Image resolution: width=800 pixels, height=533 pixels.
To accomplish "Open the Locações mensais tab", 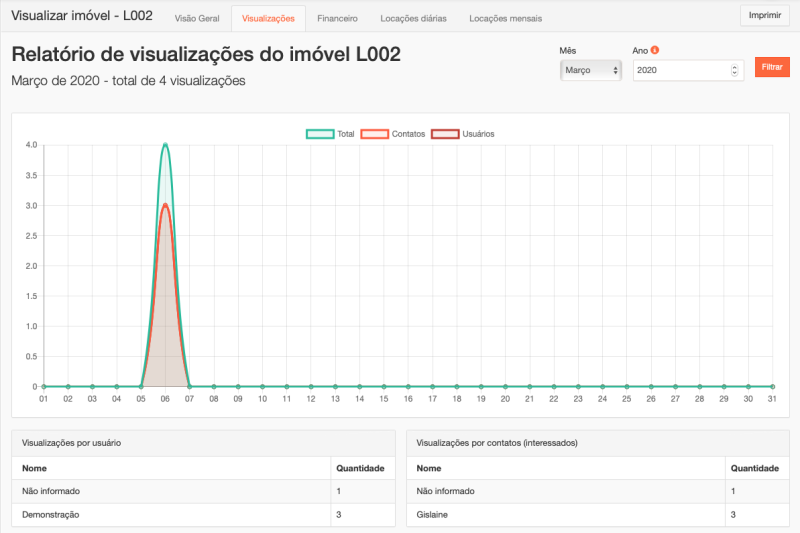I will pos(505,18).
